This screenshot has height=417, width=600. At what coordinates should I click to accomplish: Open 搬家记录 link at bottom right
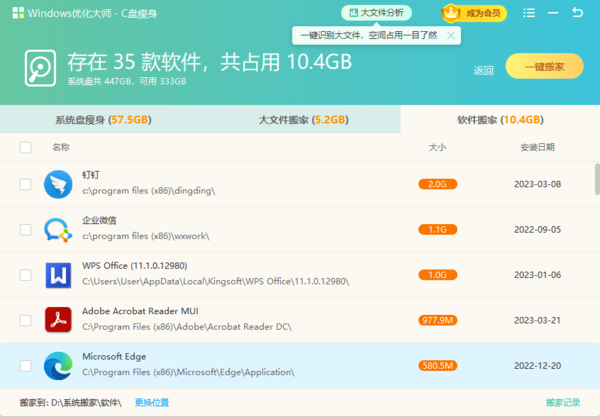tap(563, 403)
